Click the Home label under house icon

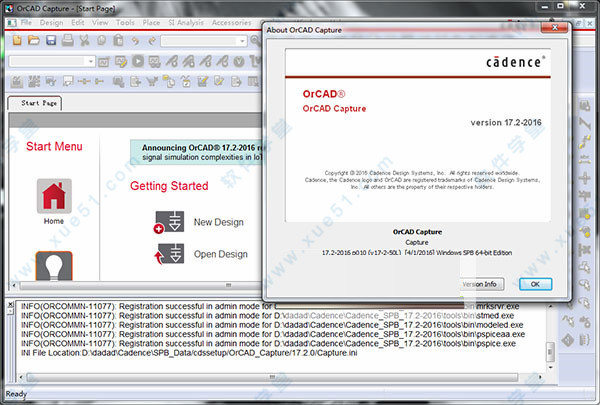click(x=54, y=221)
